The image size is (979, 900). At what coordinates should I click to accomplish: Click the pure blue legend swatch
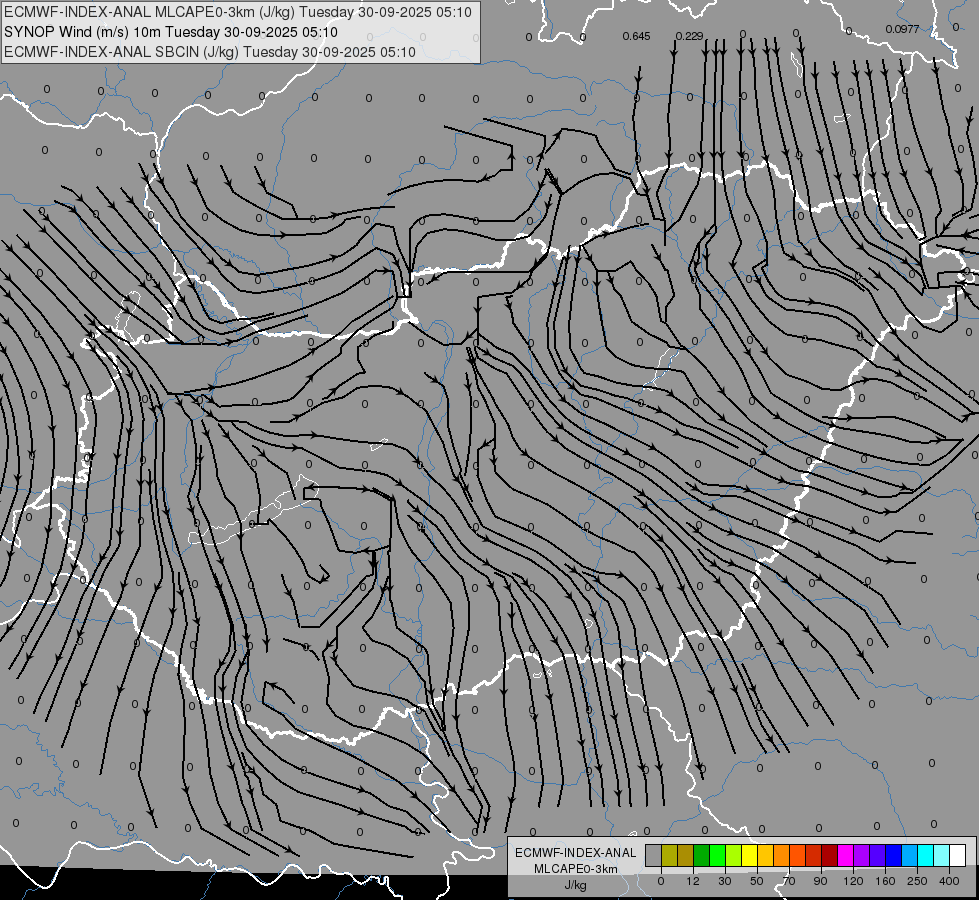[894, 855]
